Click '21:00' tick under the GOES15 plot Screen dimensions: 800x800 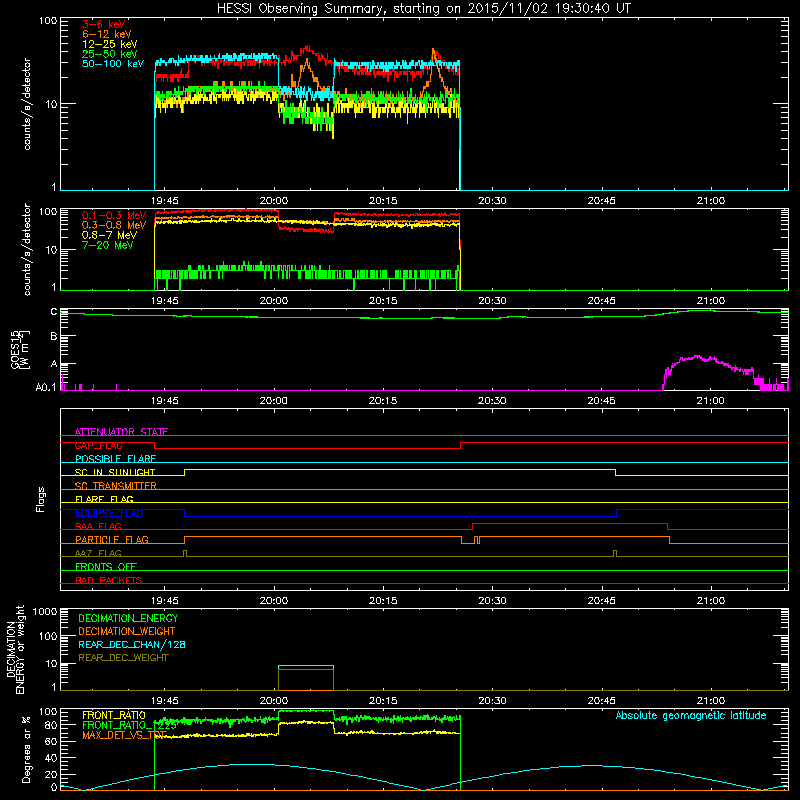point(711,401)
